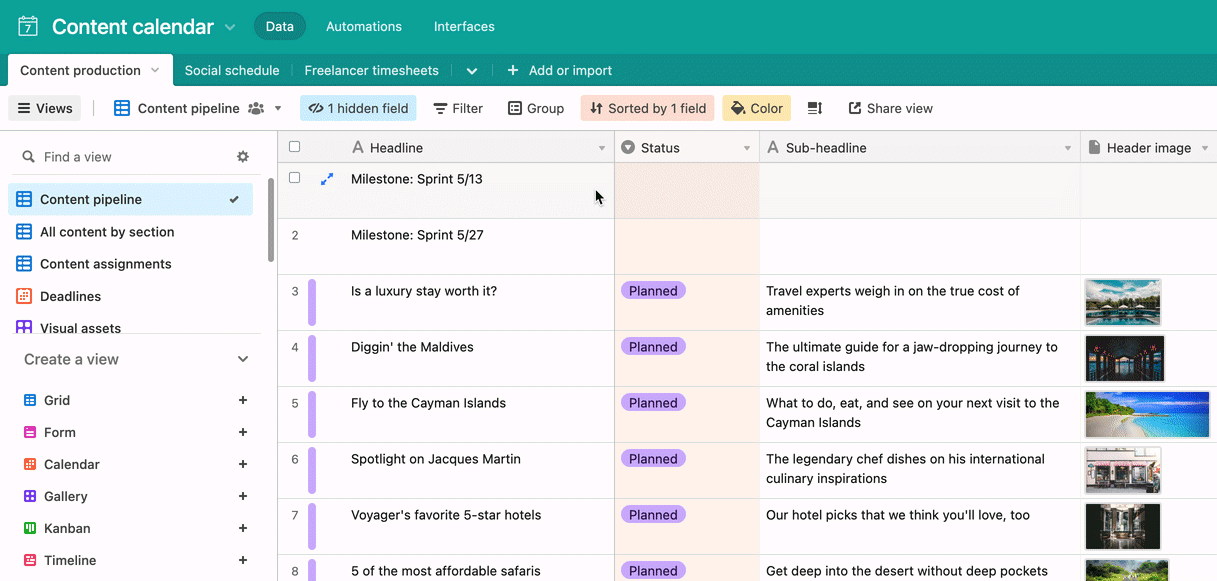Select the header checkbox to select all rows
The image size is (1217, 581).
pos(294,146)
